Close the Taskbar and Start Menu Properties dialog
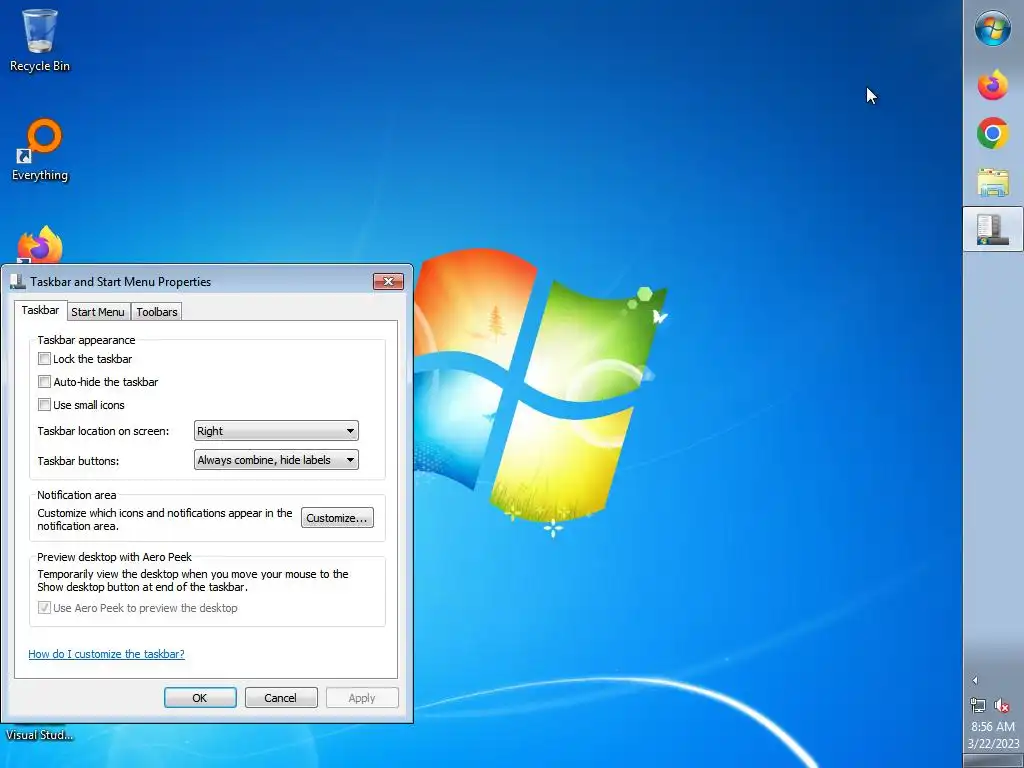Screen dimensions: 1024x768 pyautogui.click(x=388, y=281)
